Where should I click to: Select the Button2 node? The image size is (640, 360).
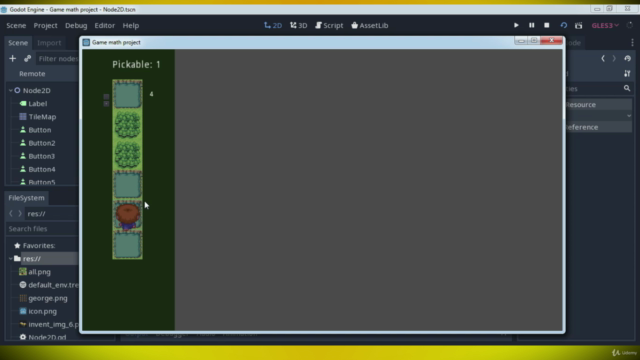(42, 143)
